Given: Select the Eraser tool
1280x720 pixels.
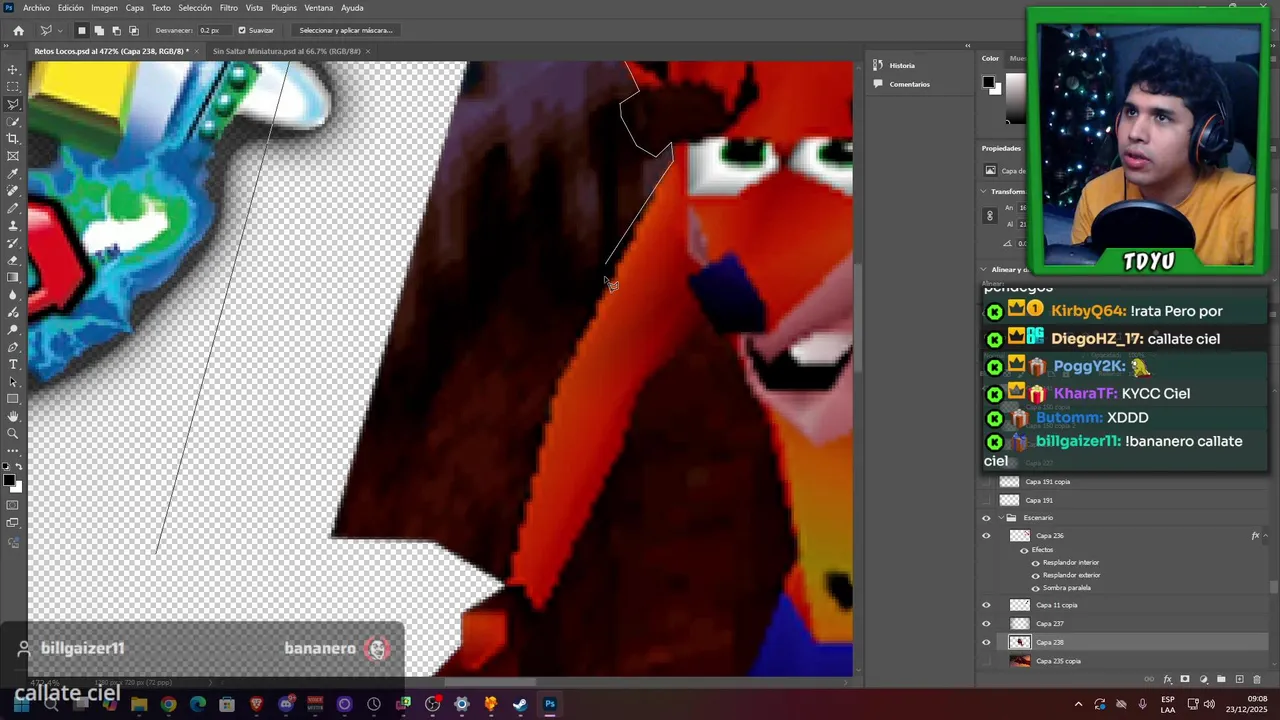Looking at the screenshot, I should 13,260.
